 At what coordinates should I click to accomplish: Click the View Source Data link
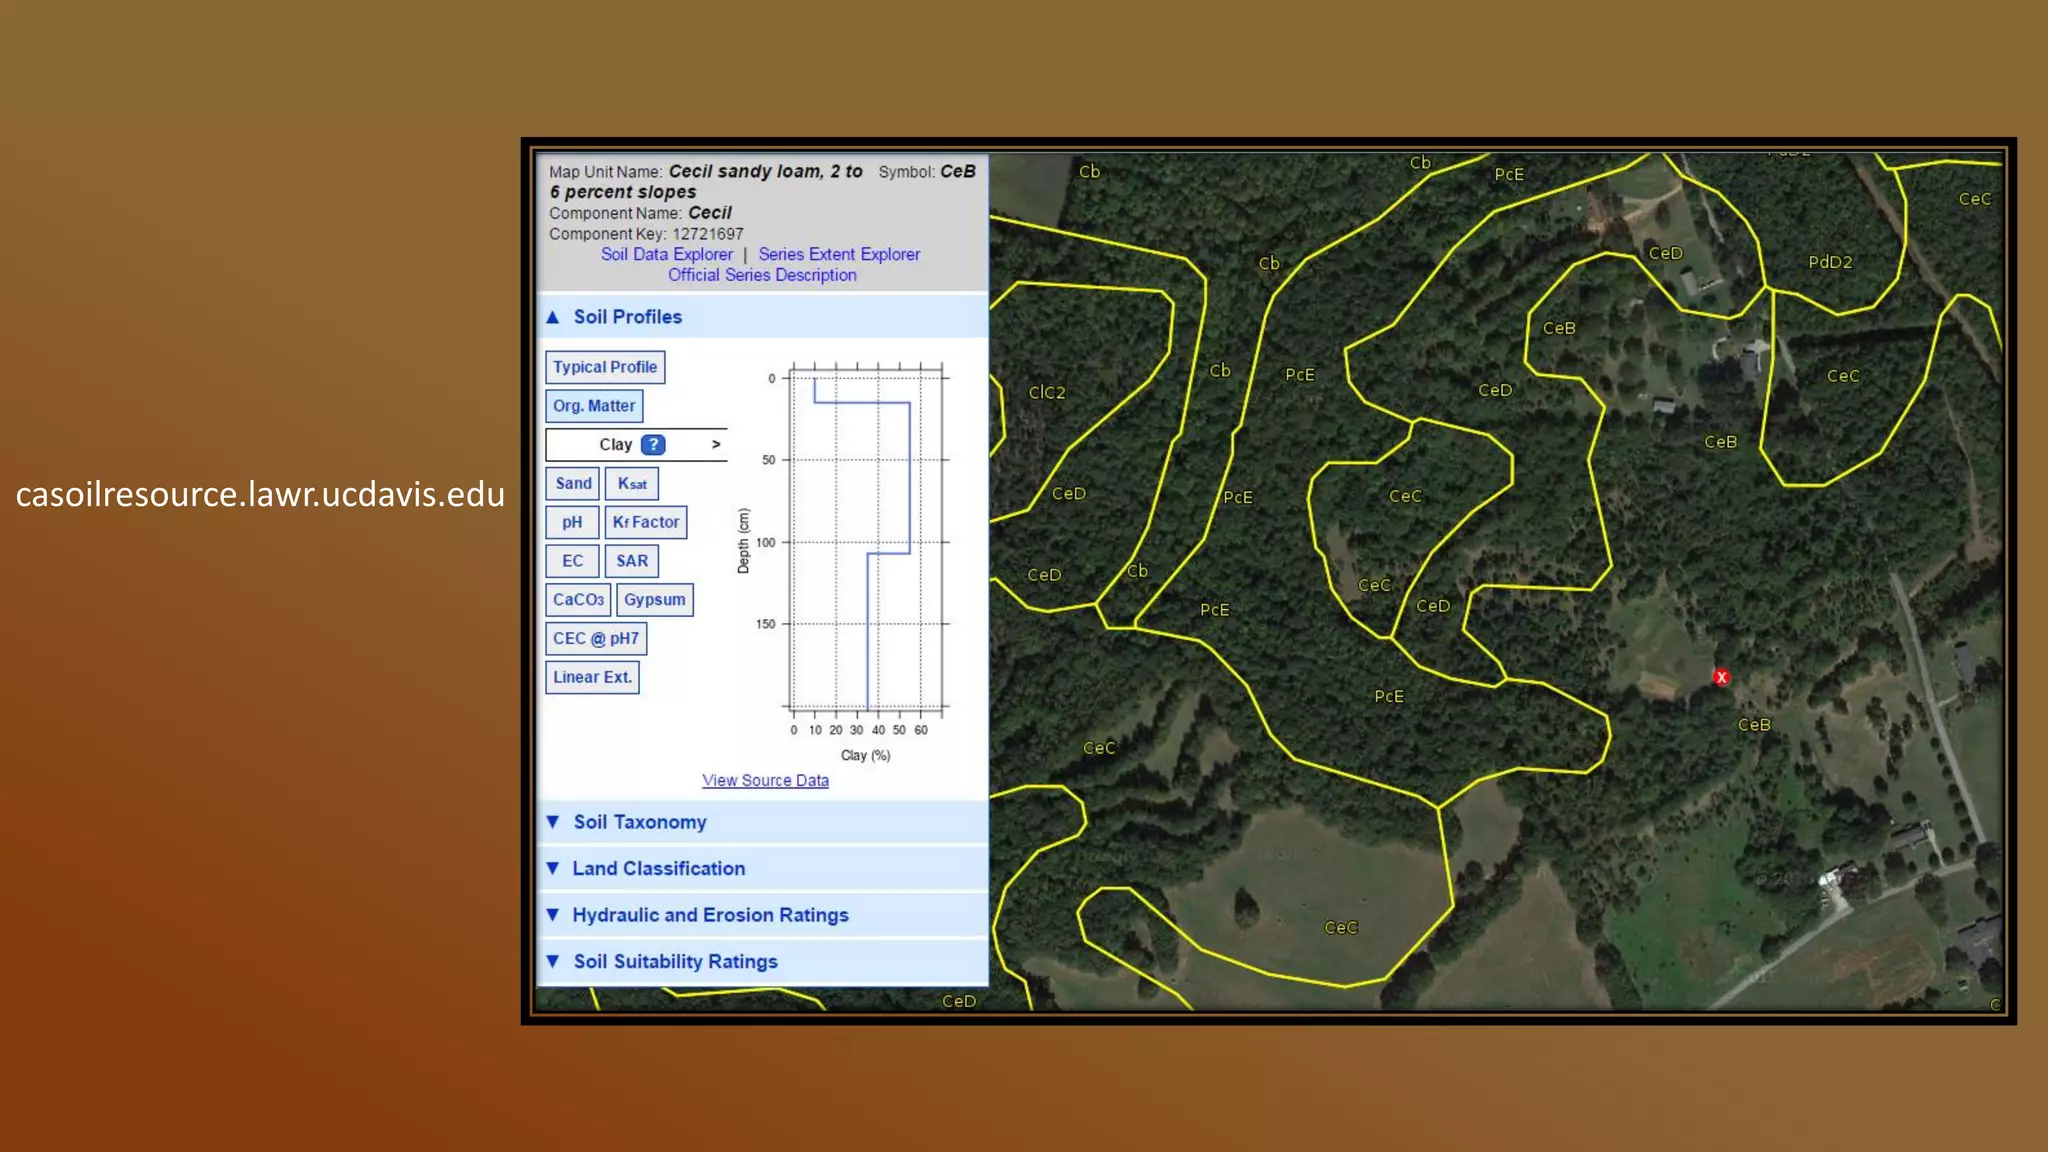tap(765, 780)
